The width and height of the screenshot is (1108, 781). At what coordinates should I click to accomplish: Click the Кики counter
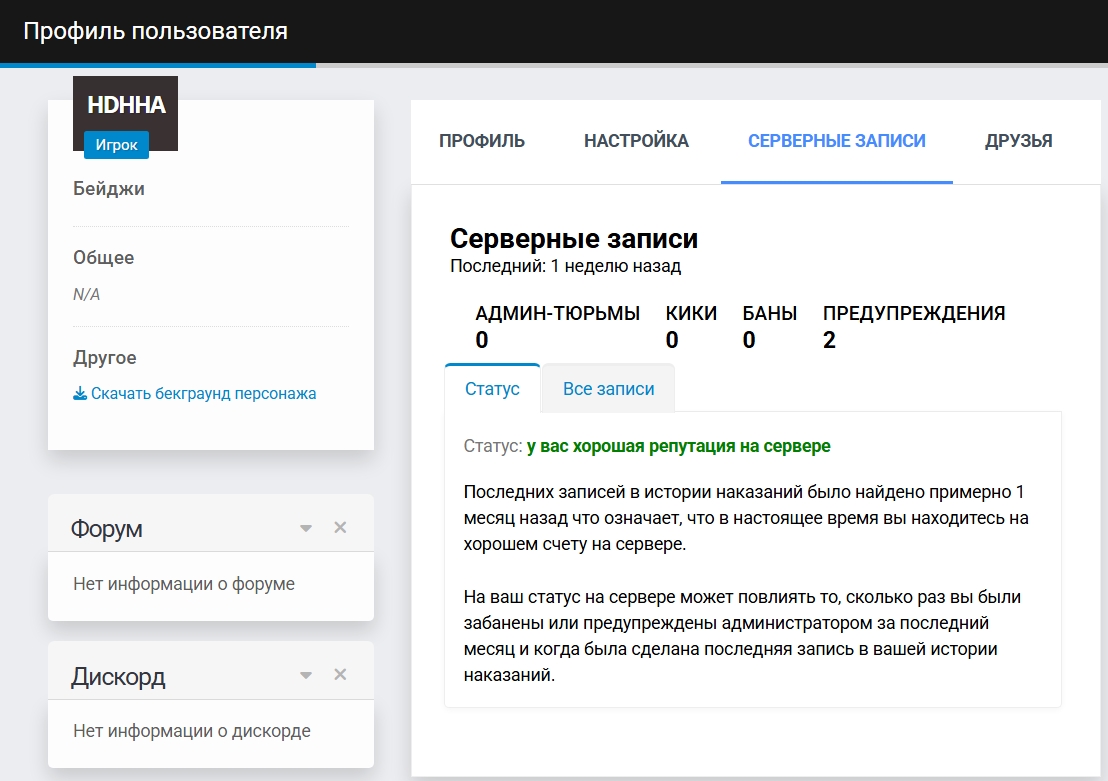click(691, 326)
